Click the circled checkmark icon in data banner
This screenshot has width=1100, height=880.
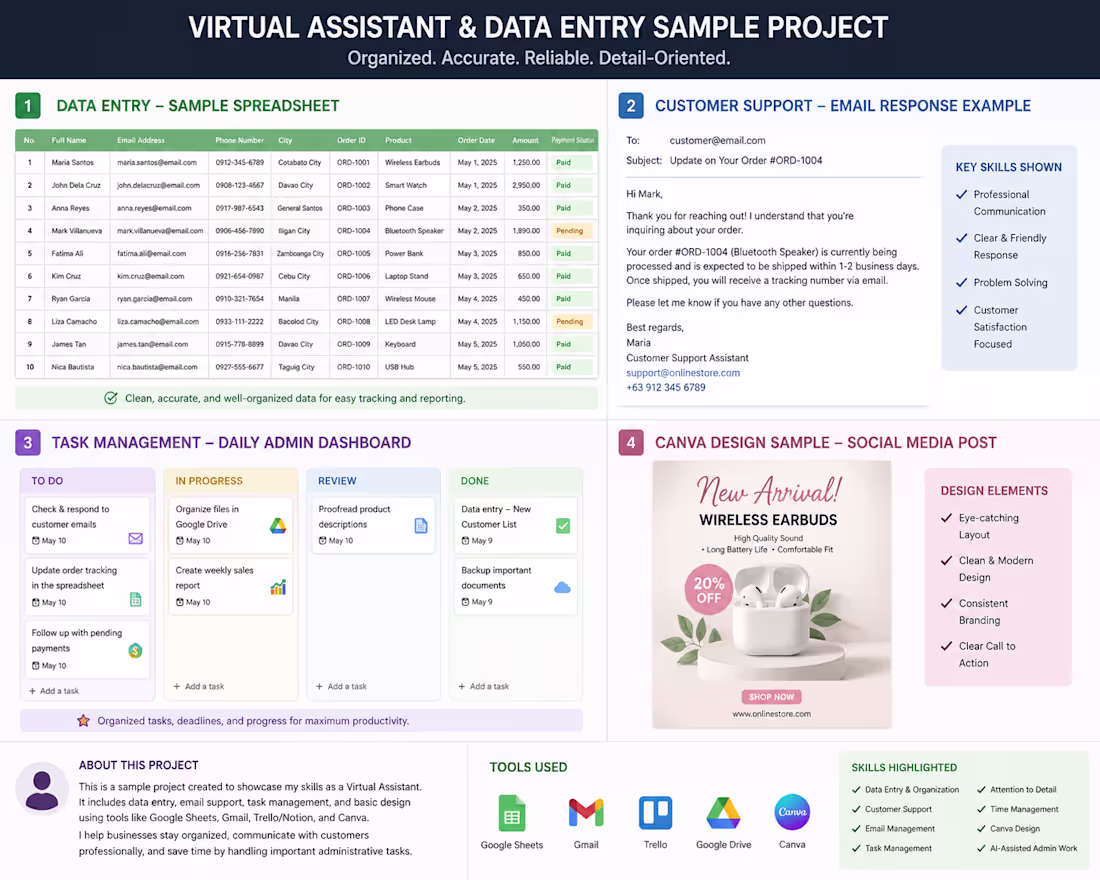[111, 398]
